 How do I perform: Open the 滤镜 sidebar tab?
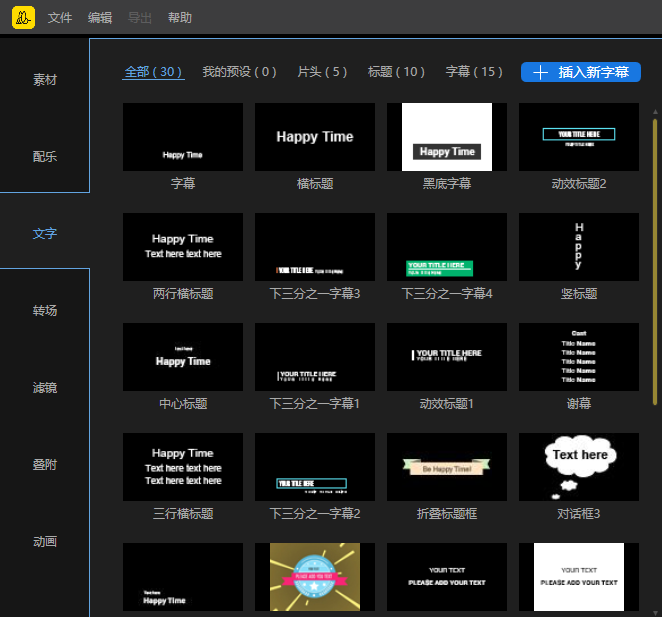(x=45, y=387)
